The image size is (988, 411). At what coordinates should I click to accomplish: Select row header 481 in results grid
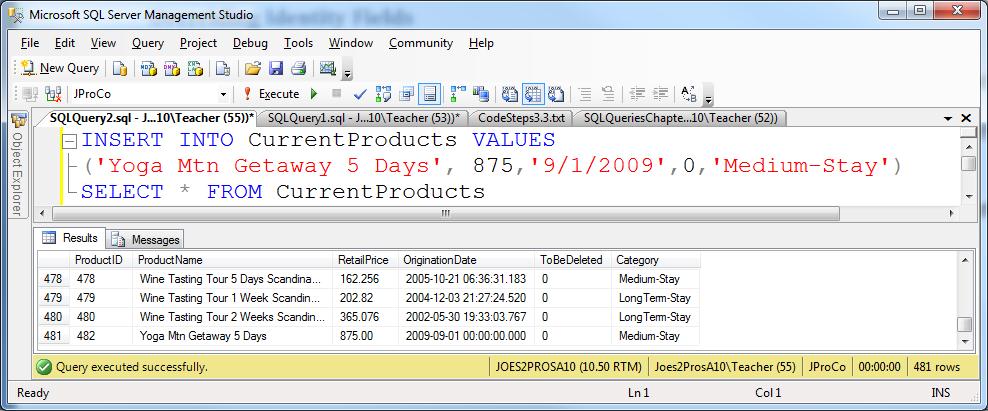(x=53, y=336)
